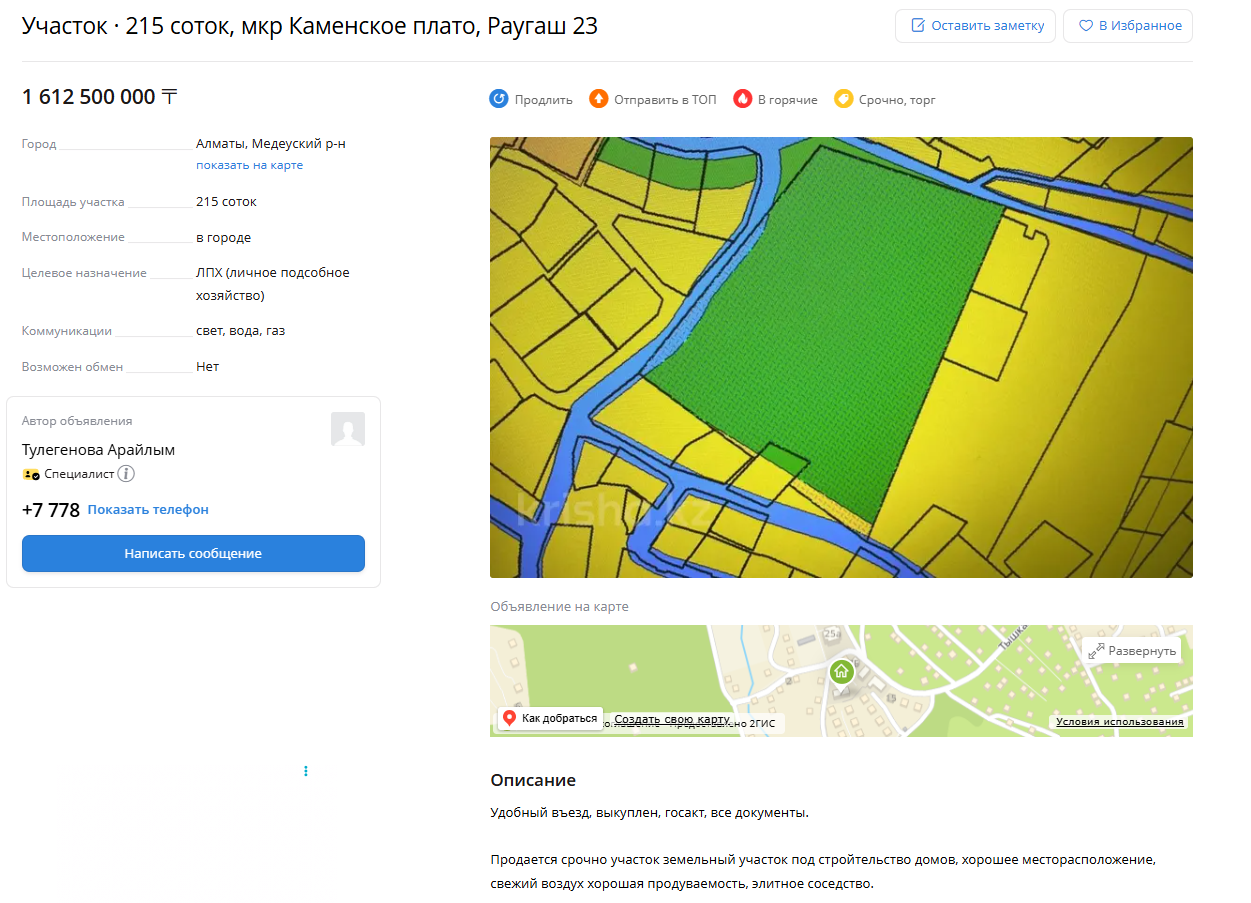
Task: Click the note pencil icon in 'Оставить заметку'
Action: 918,26
